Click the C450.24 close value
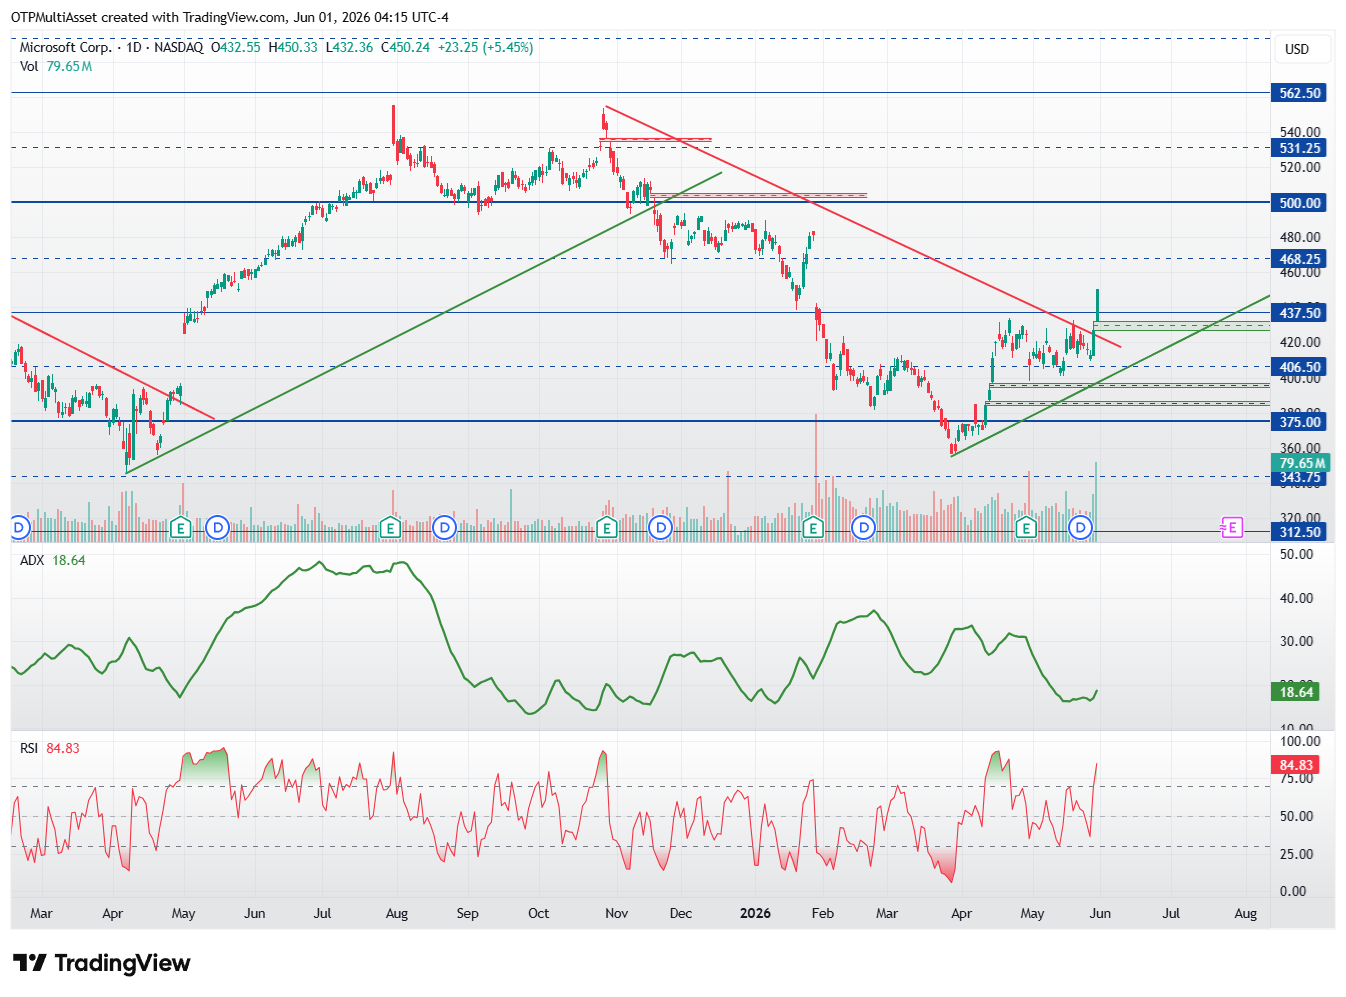 (405, 47)
